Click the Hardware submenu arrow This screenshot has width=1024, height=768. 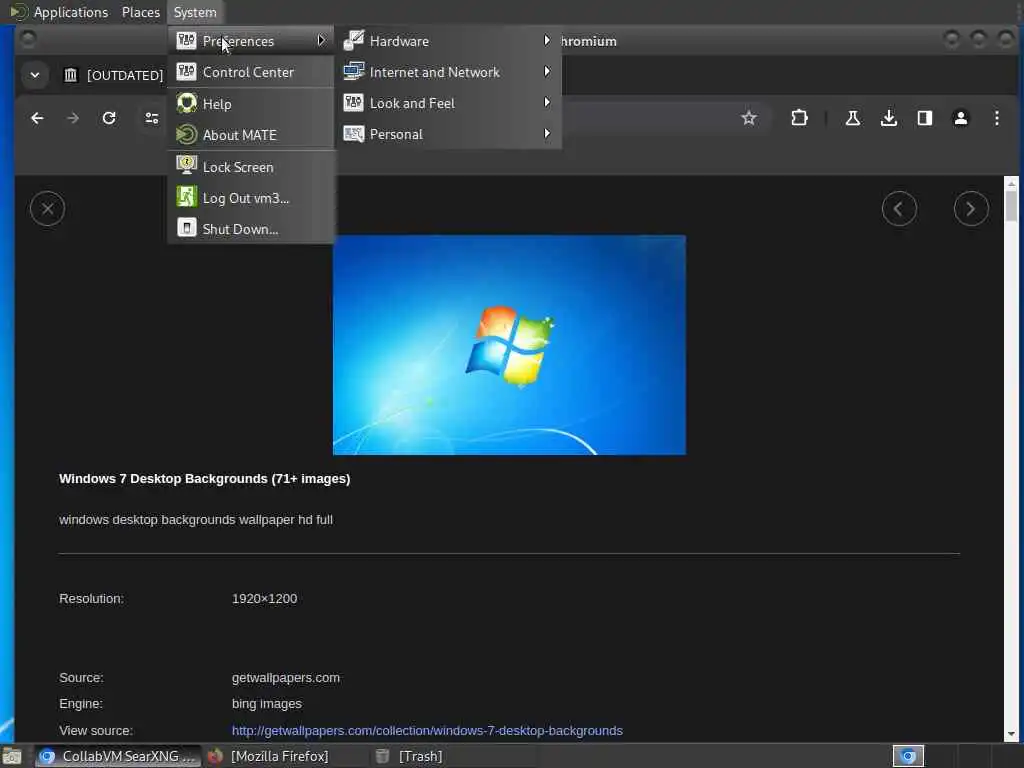(547, 40)
